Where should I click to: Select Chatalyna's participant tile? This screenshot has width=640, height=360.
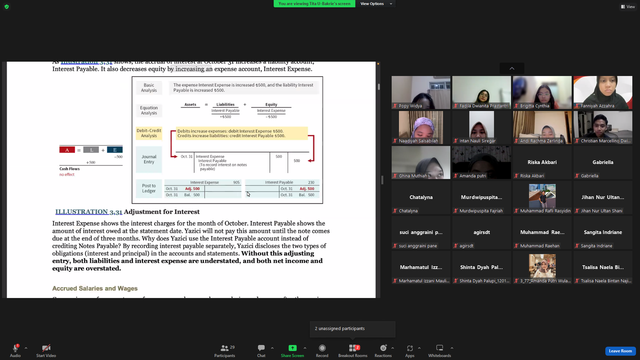421,198
